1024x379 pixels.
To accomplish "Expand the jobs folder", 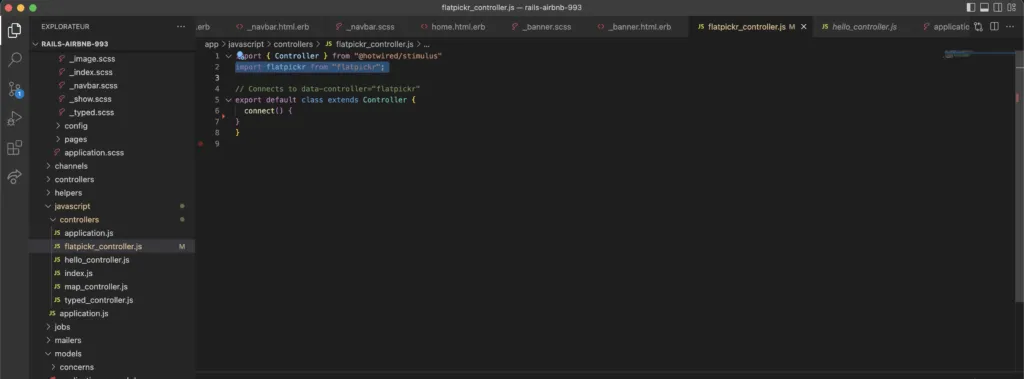I will [62, 327].
